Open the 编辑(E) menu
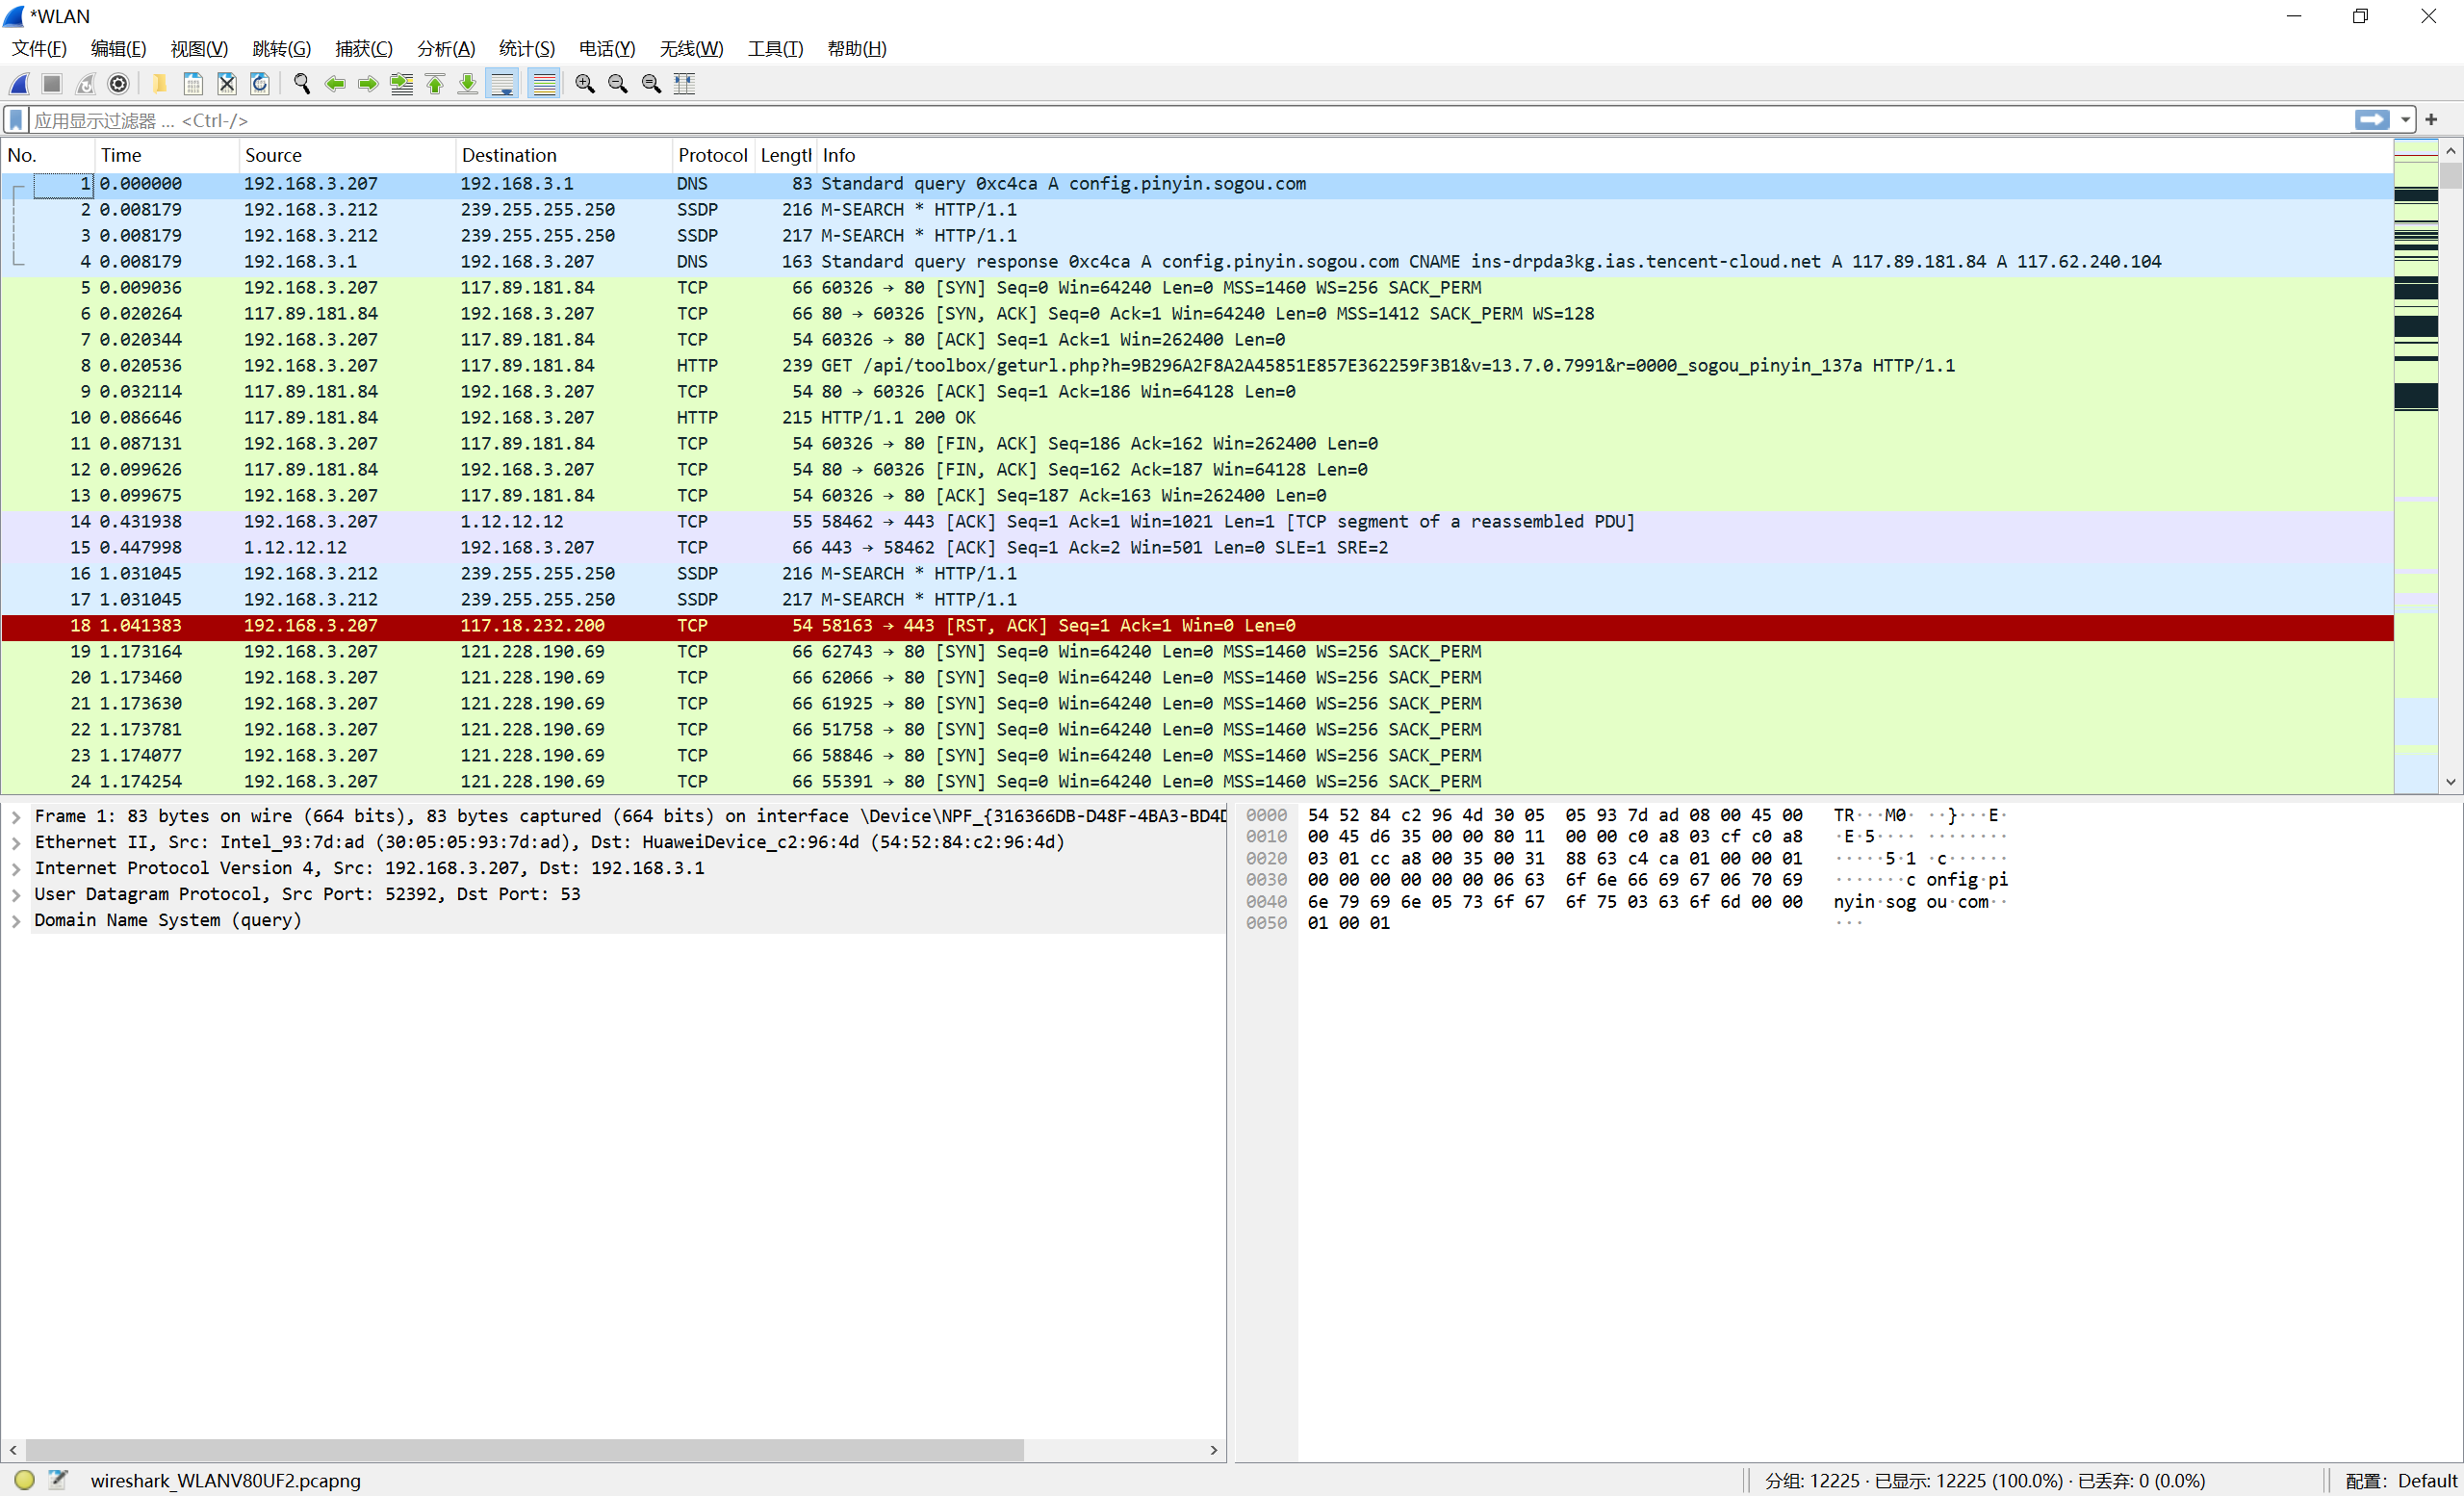 point(118,48)
